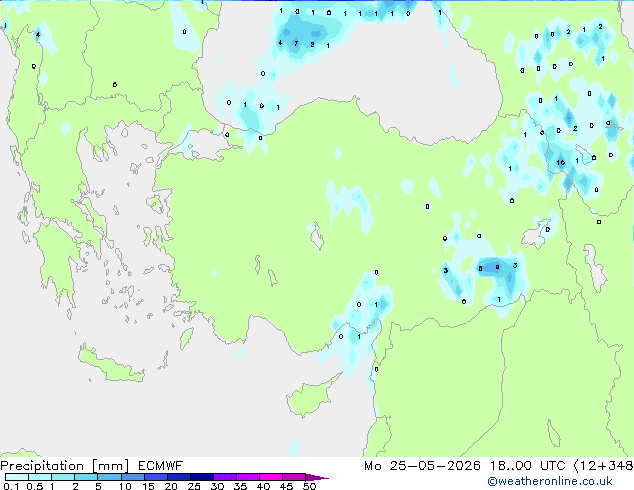Viewport: 634px width, 490px height.
Task: Click the legend label "45"
Action: point(286,486)
